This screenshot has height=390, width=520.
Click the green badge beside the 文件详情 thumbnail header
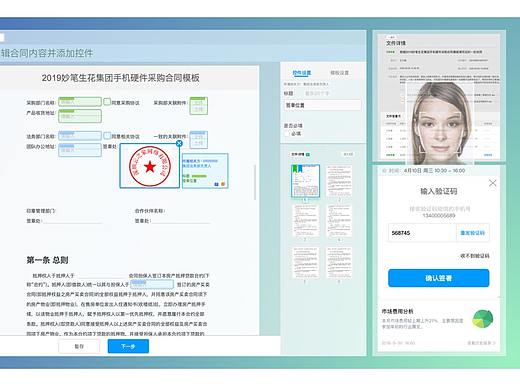pyautogui.click(x=308, y=154)
